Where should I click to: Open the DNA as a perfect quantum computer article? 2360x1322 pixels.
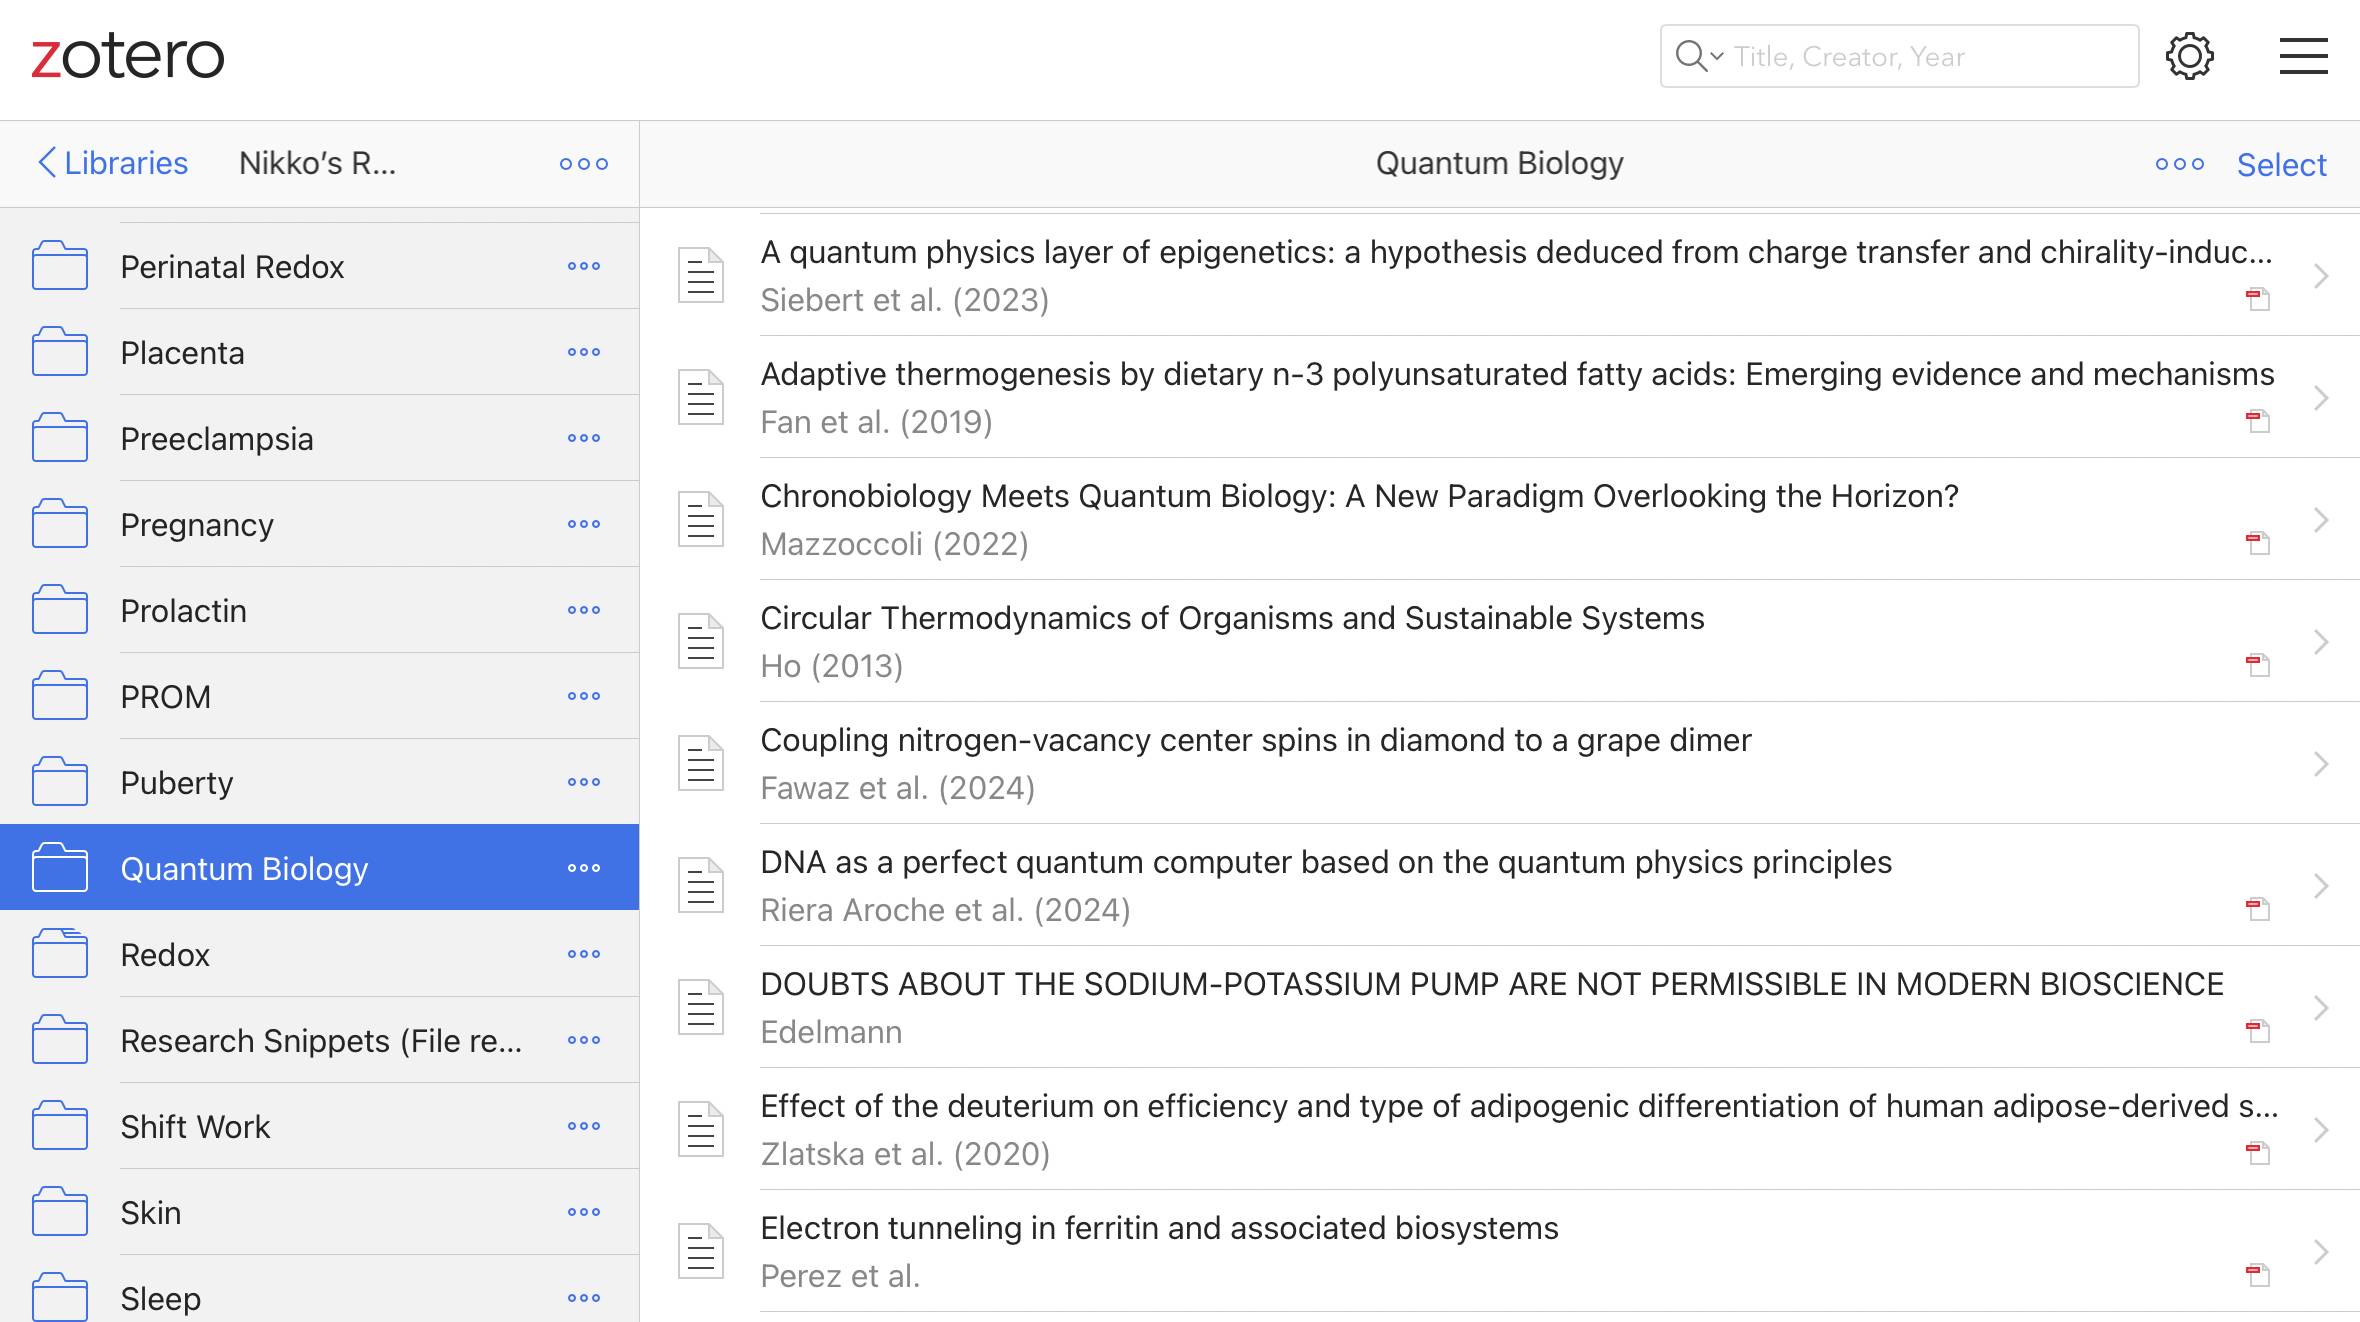point(1325,861)
